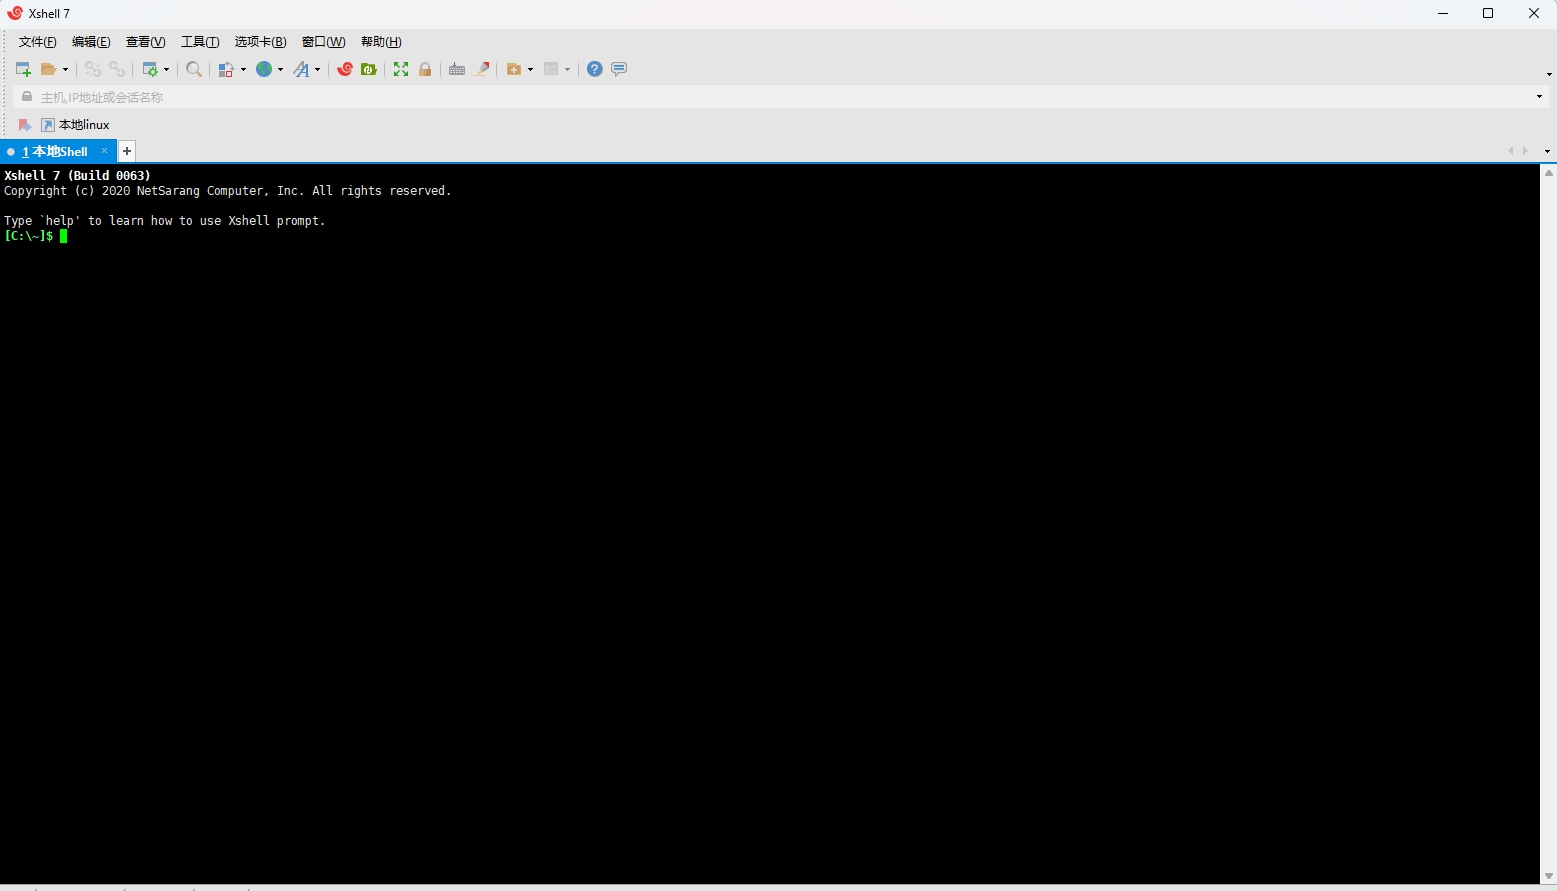Expand the font dropdown arrow
Screen dimensions: 1557x891
coord(317,69)
